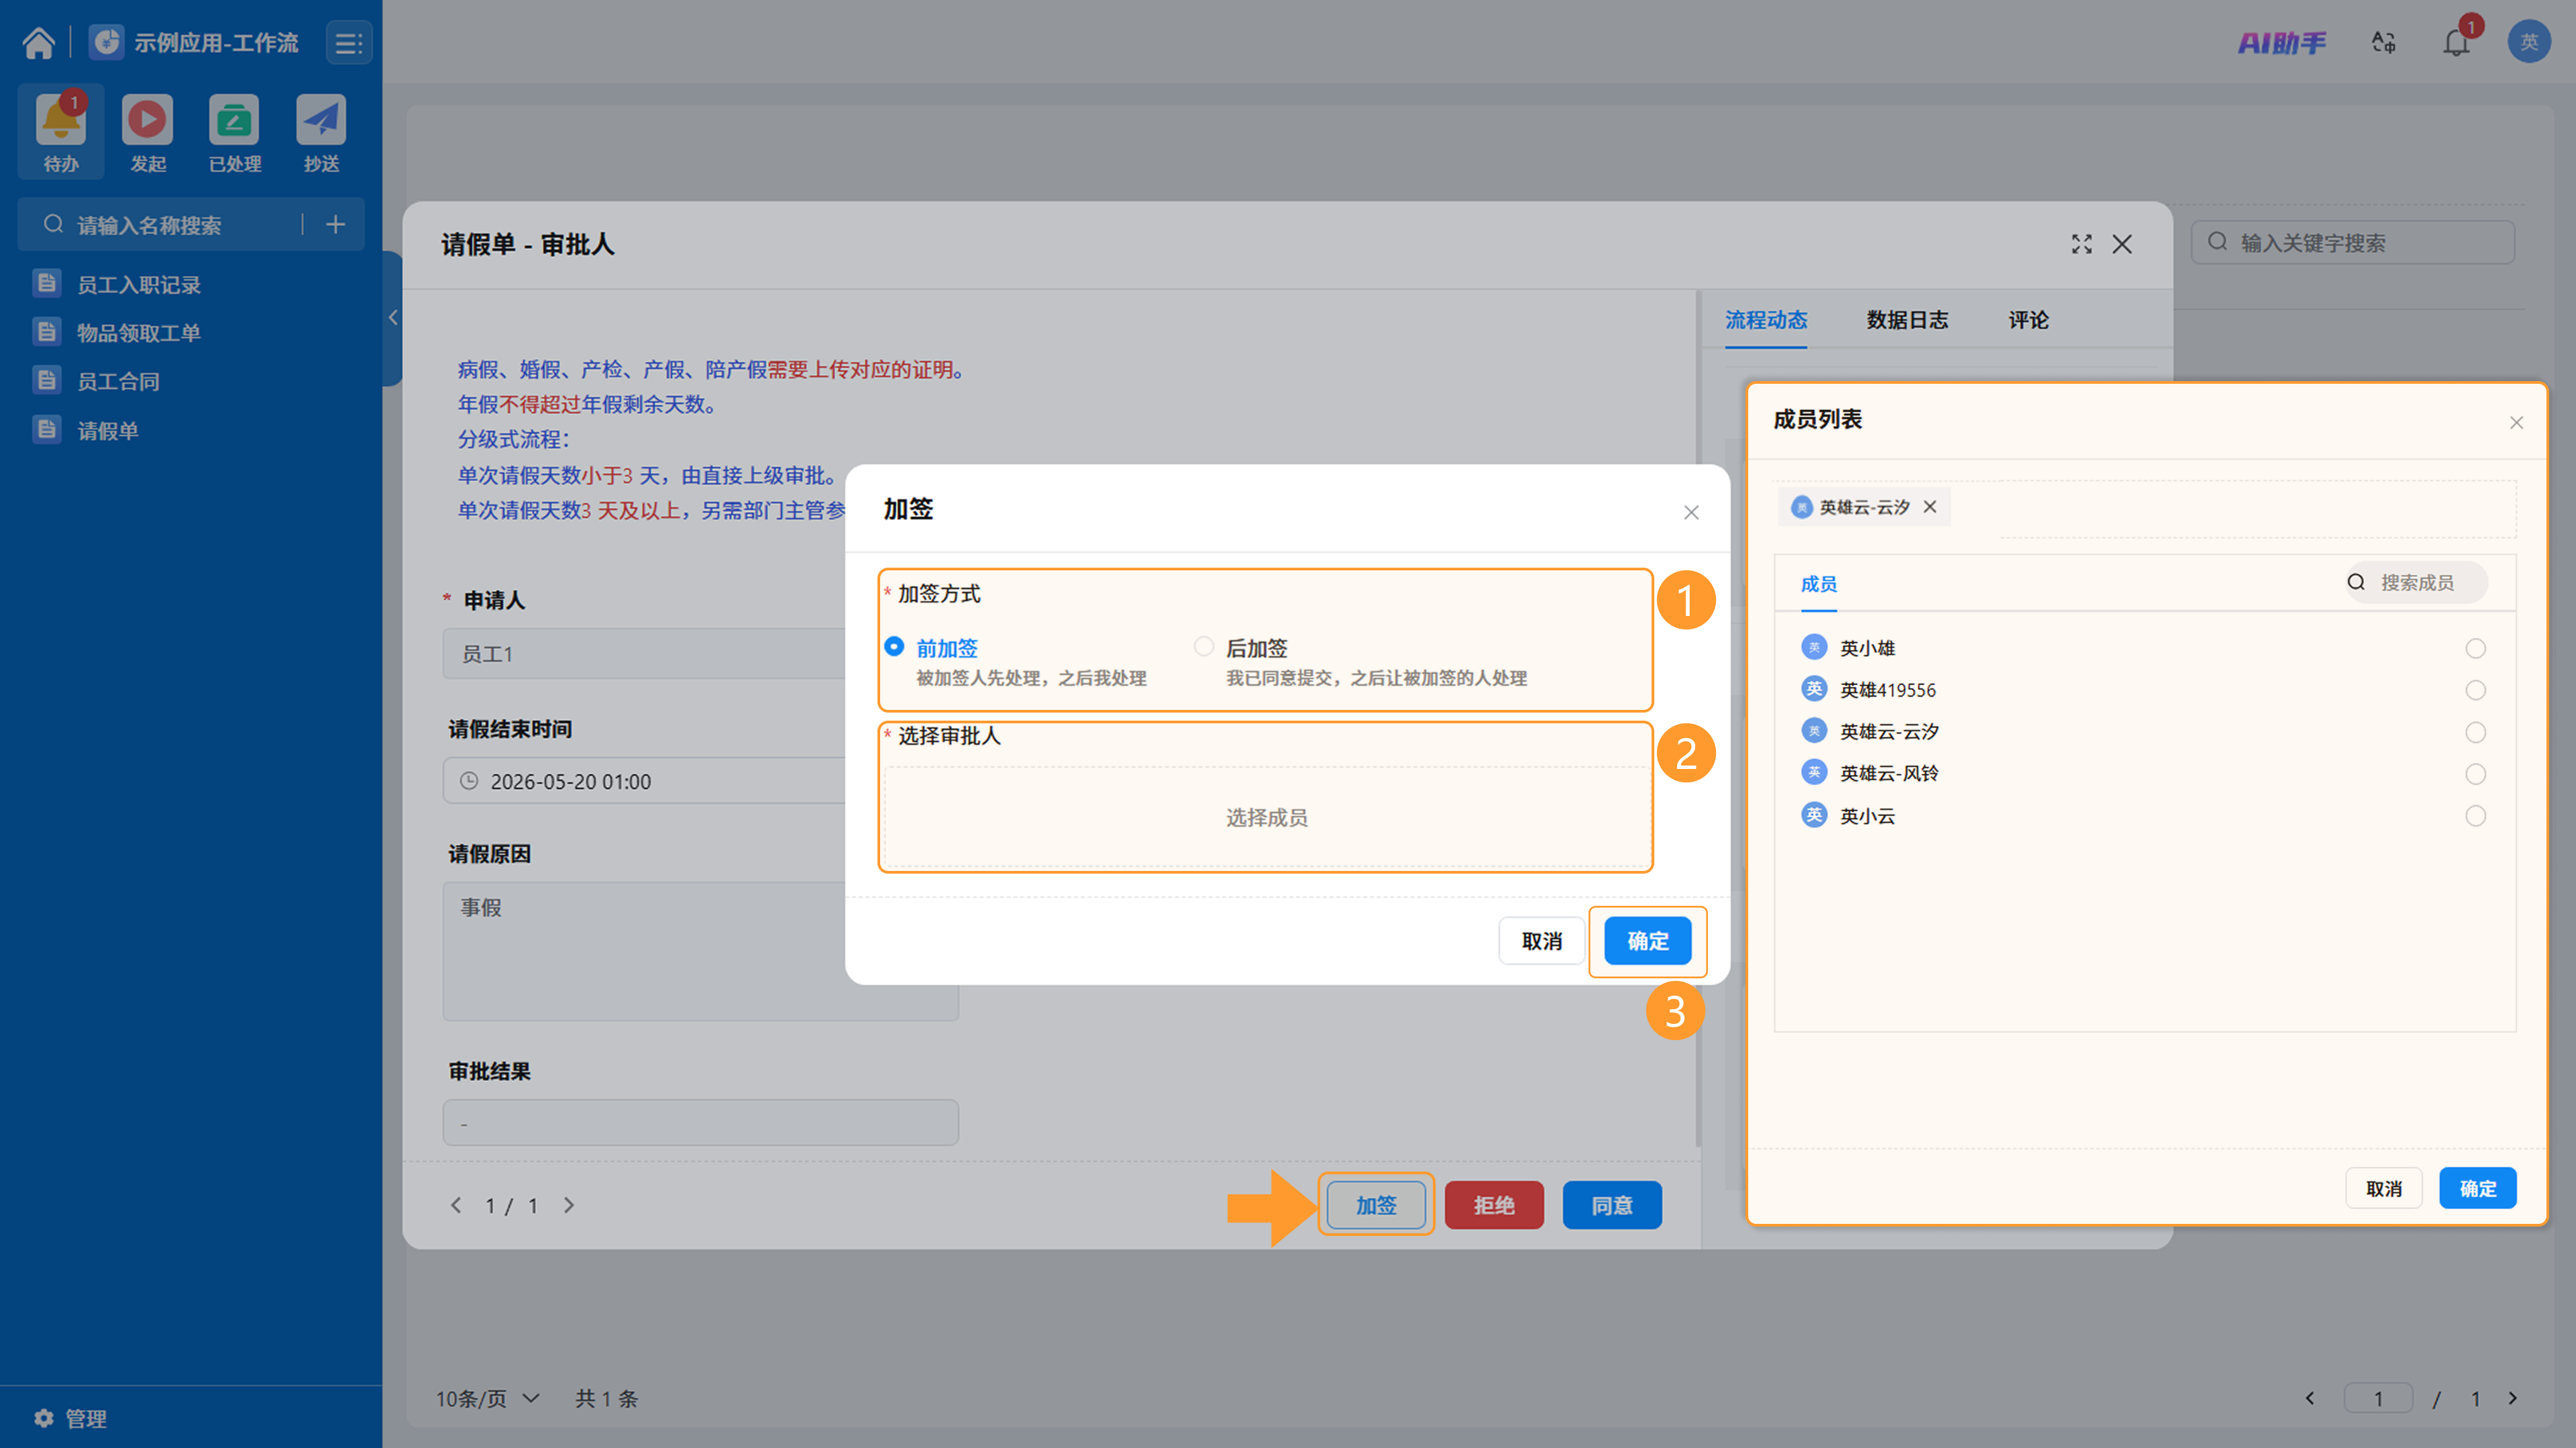The image size is (2576, 1448).
Task: Click the 请输入名称搜索 sidebar search
Action: click(x=160, y=225)
